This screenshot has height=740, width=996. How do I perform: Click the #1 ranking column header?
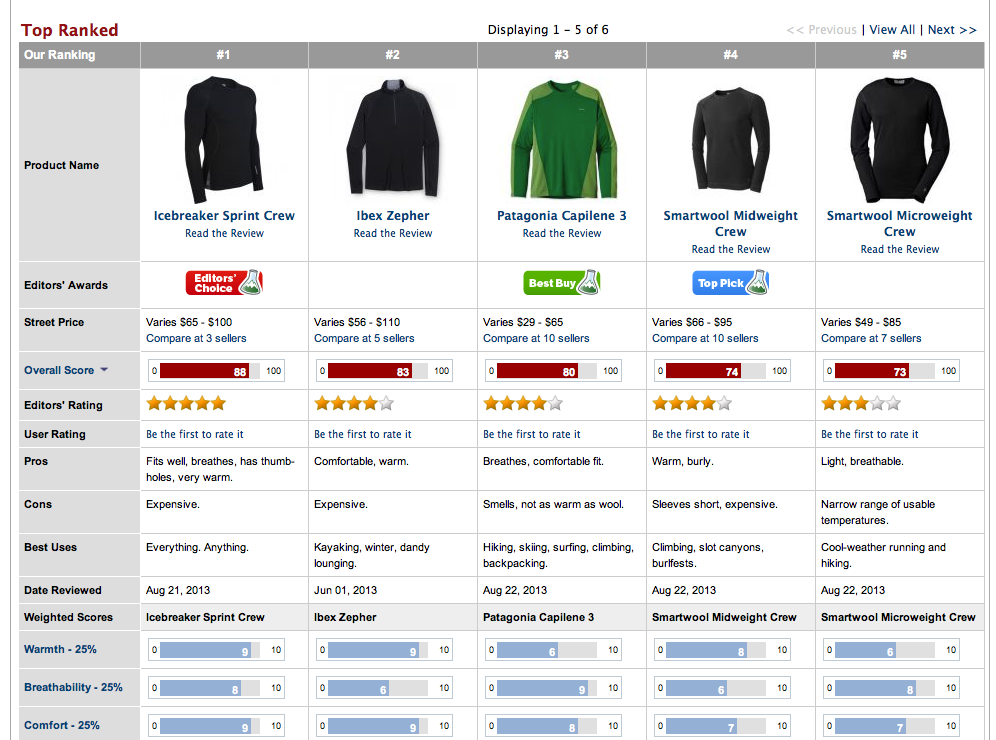pos(224,55)
